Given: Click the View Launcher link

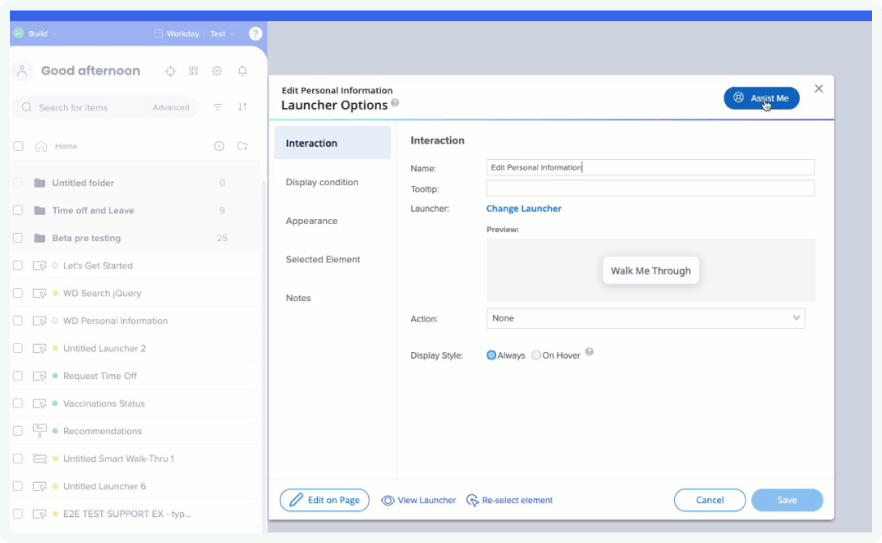Looking at the screenshot, I should (x=418, y=500).
